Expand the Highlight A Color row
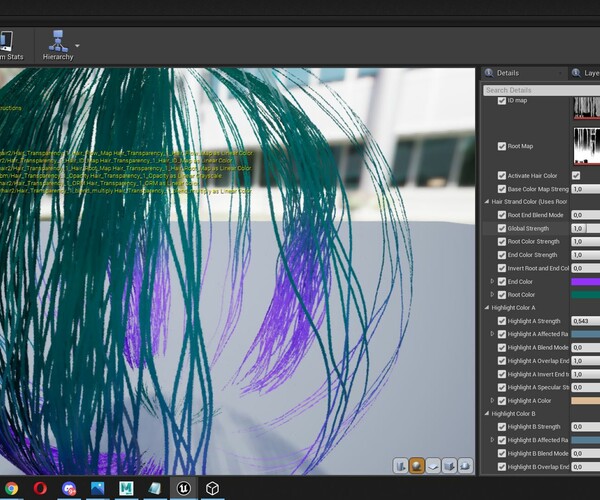The height and width of the screenshot is (500, 600). click(x=492, y=401)
